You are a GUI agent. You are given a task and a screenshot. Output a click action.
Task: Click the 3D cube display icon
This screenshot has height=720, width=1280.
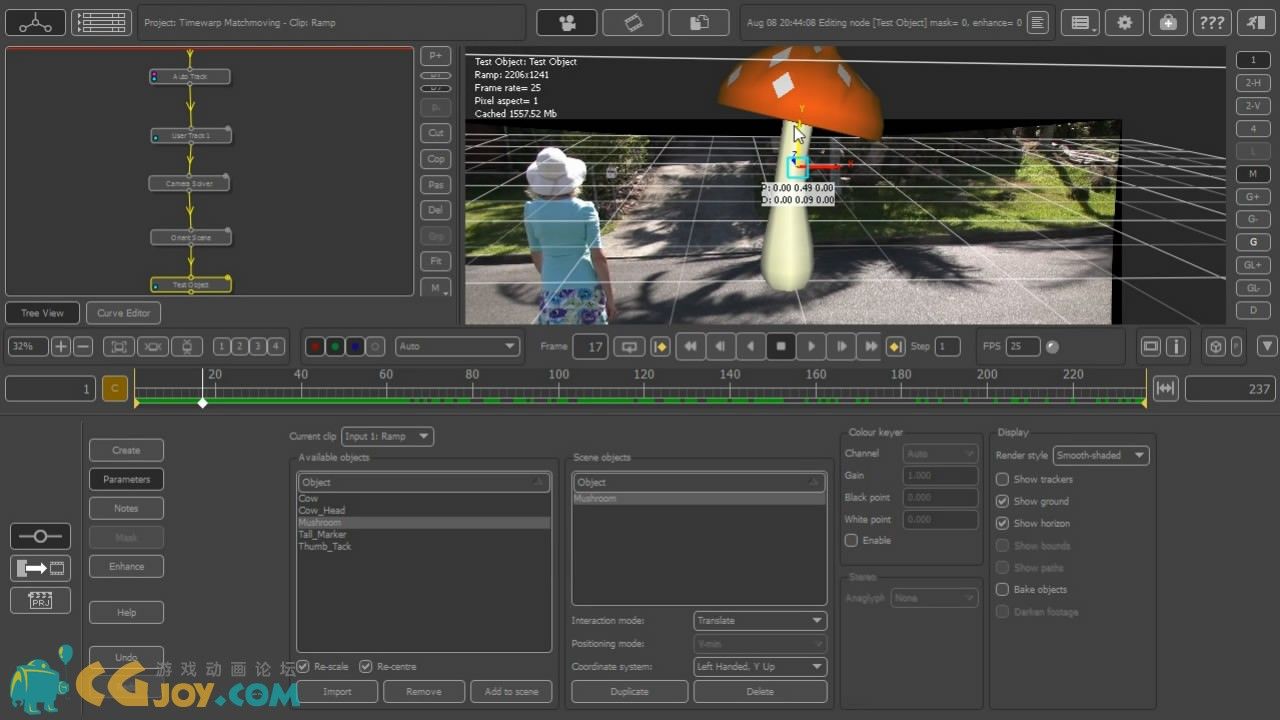pos(1215,346)
